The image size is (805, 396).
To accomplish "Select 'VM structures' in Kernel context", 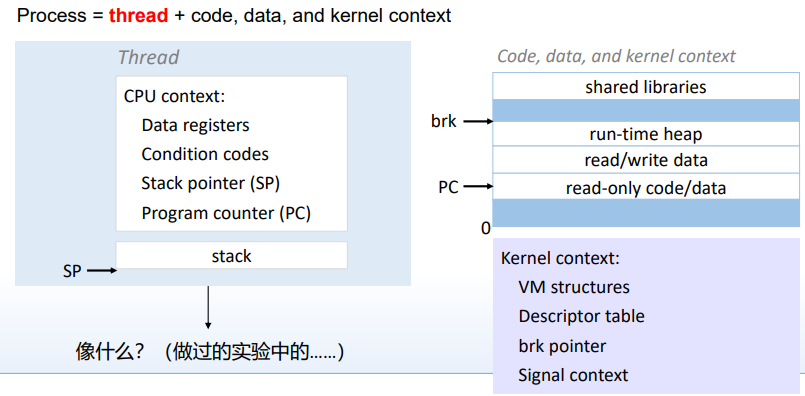I will pyautogui.click(x=574, y=287).
